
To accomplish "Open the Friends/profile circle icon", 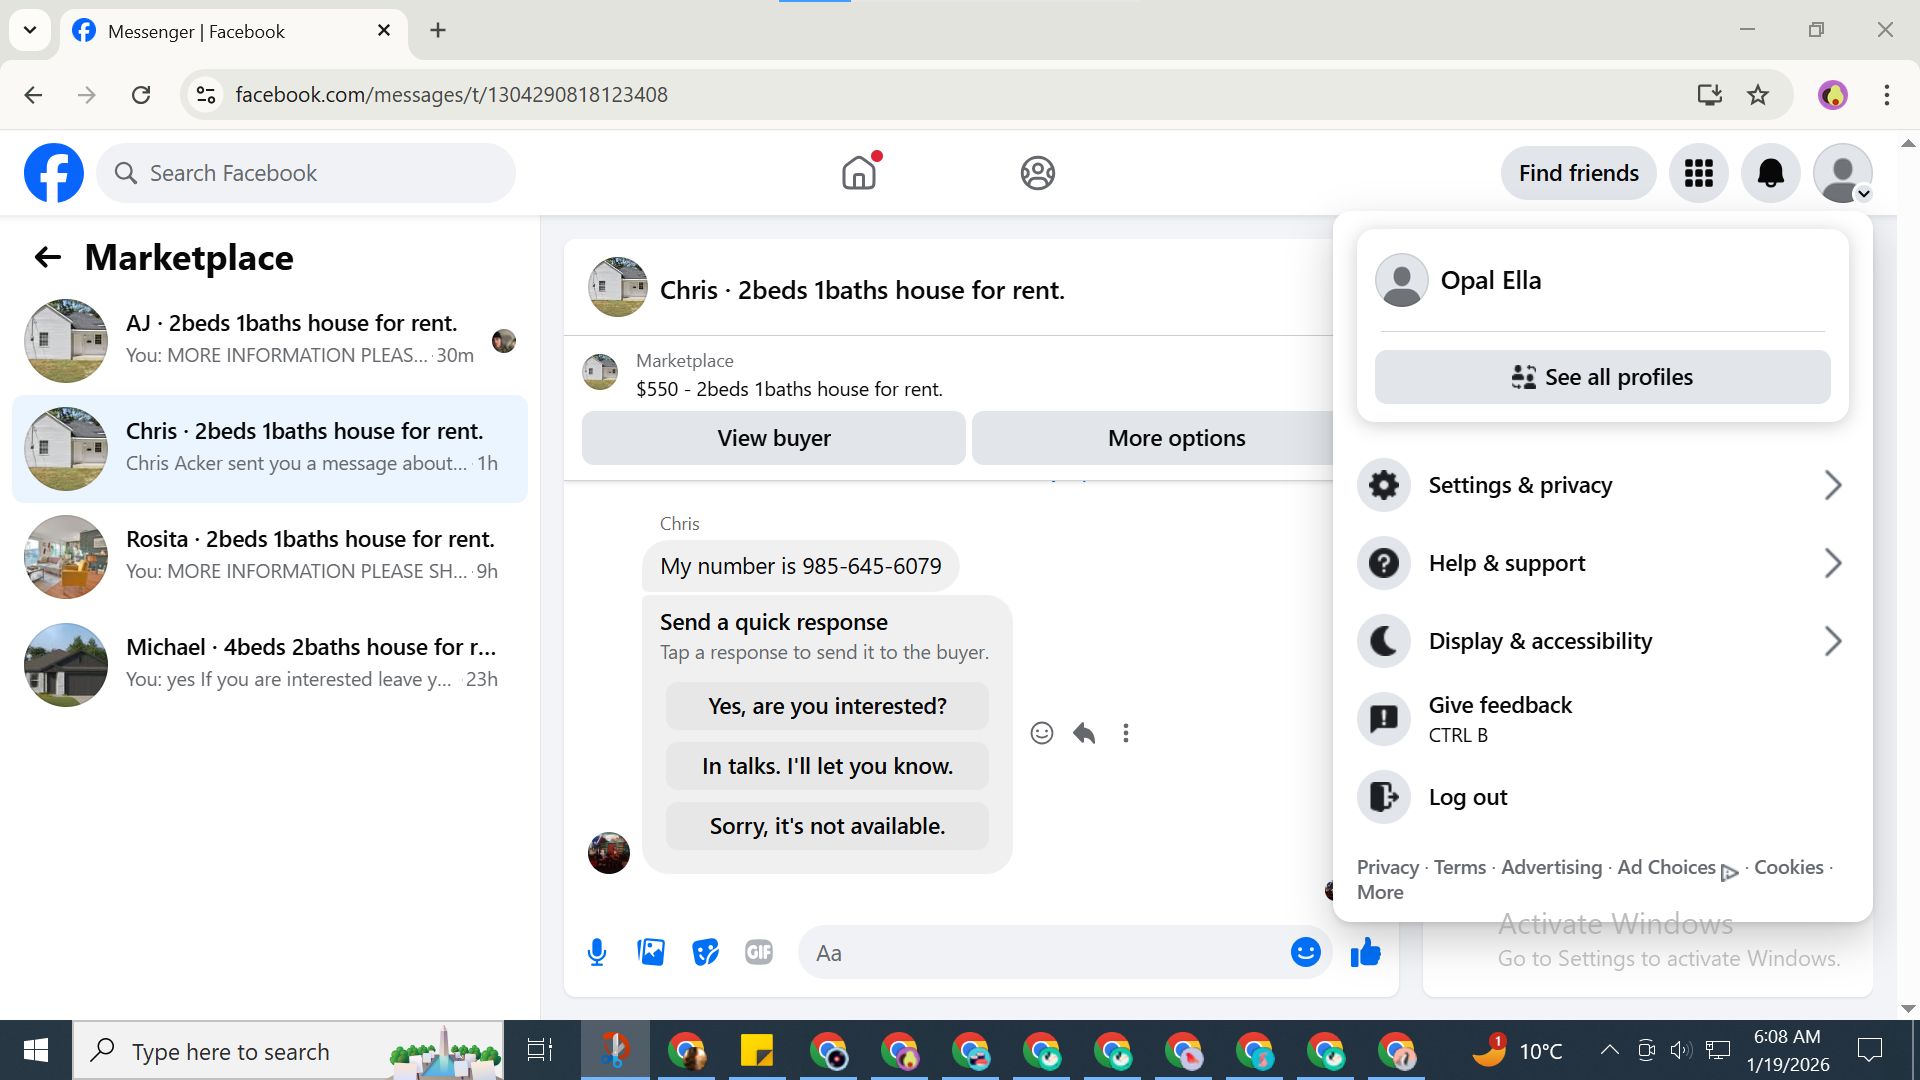I will click(x=1038, y=173).
